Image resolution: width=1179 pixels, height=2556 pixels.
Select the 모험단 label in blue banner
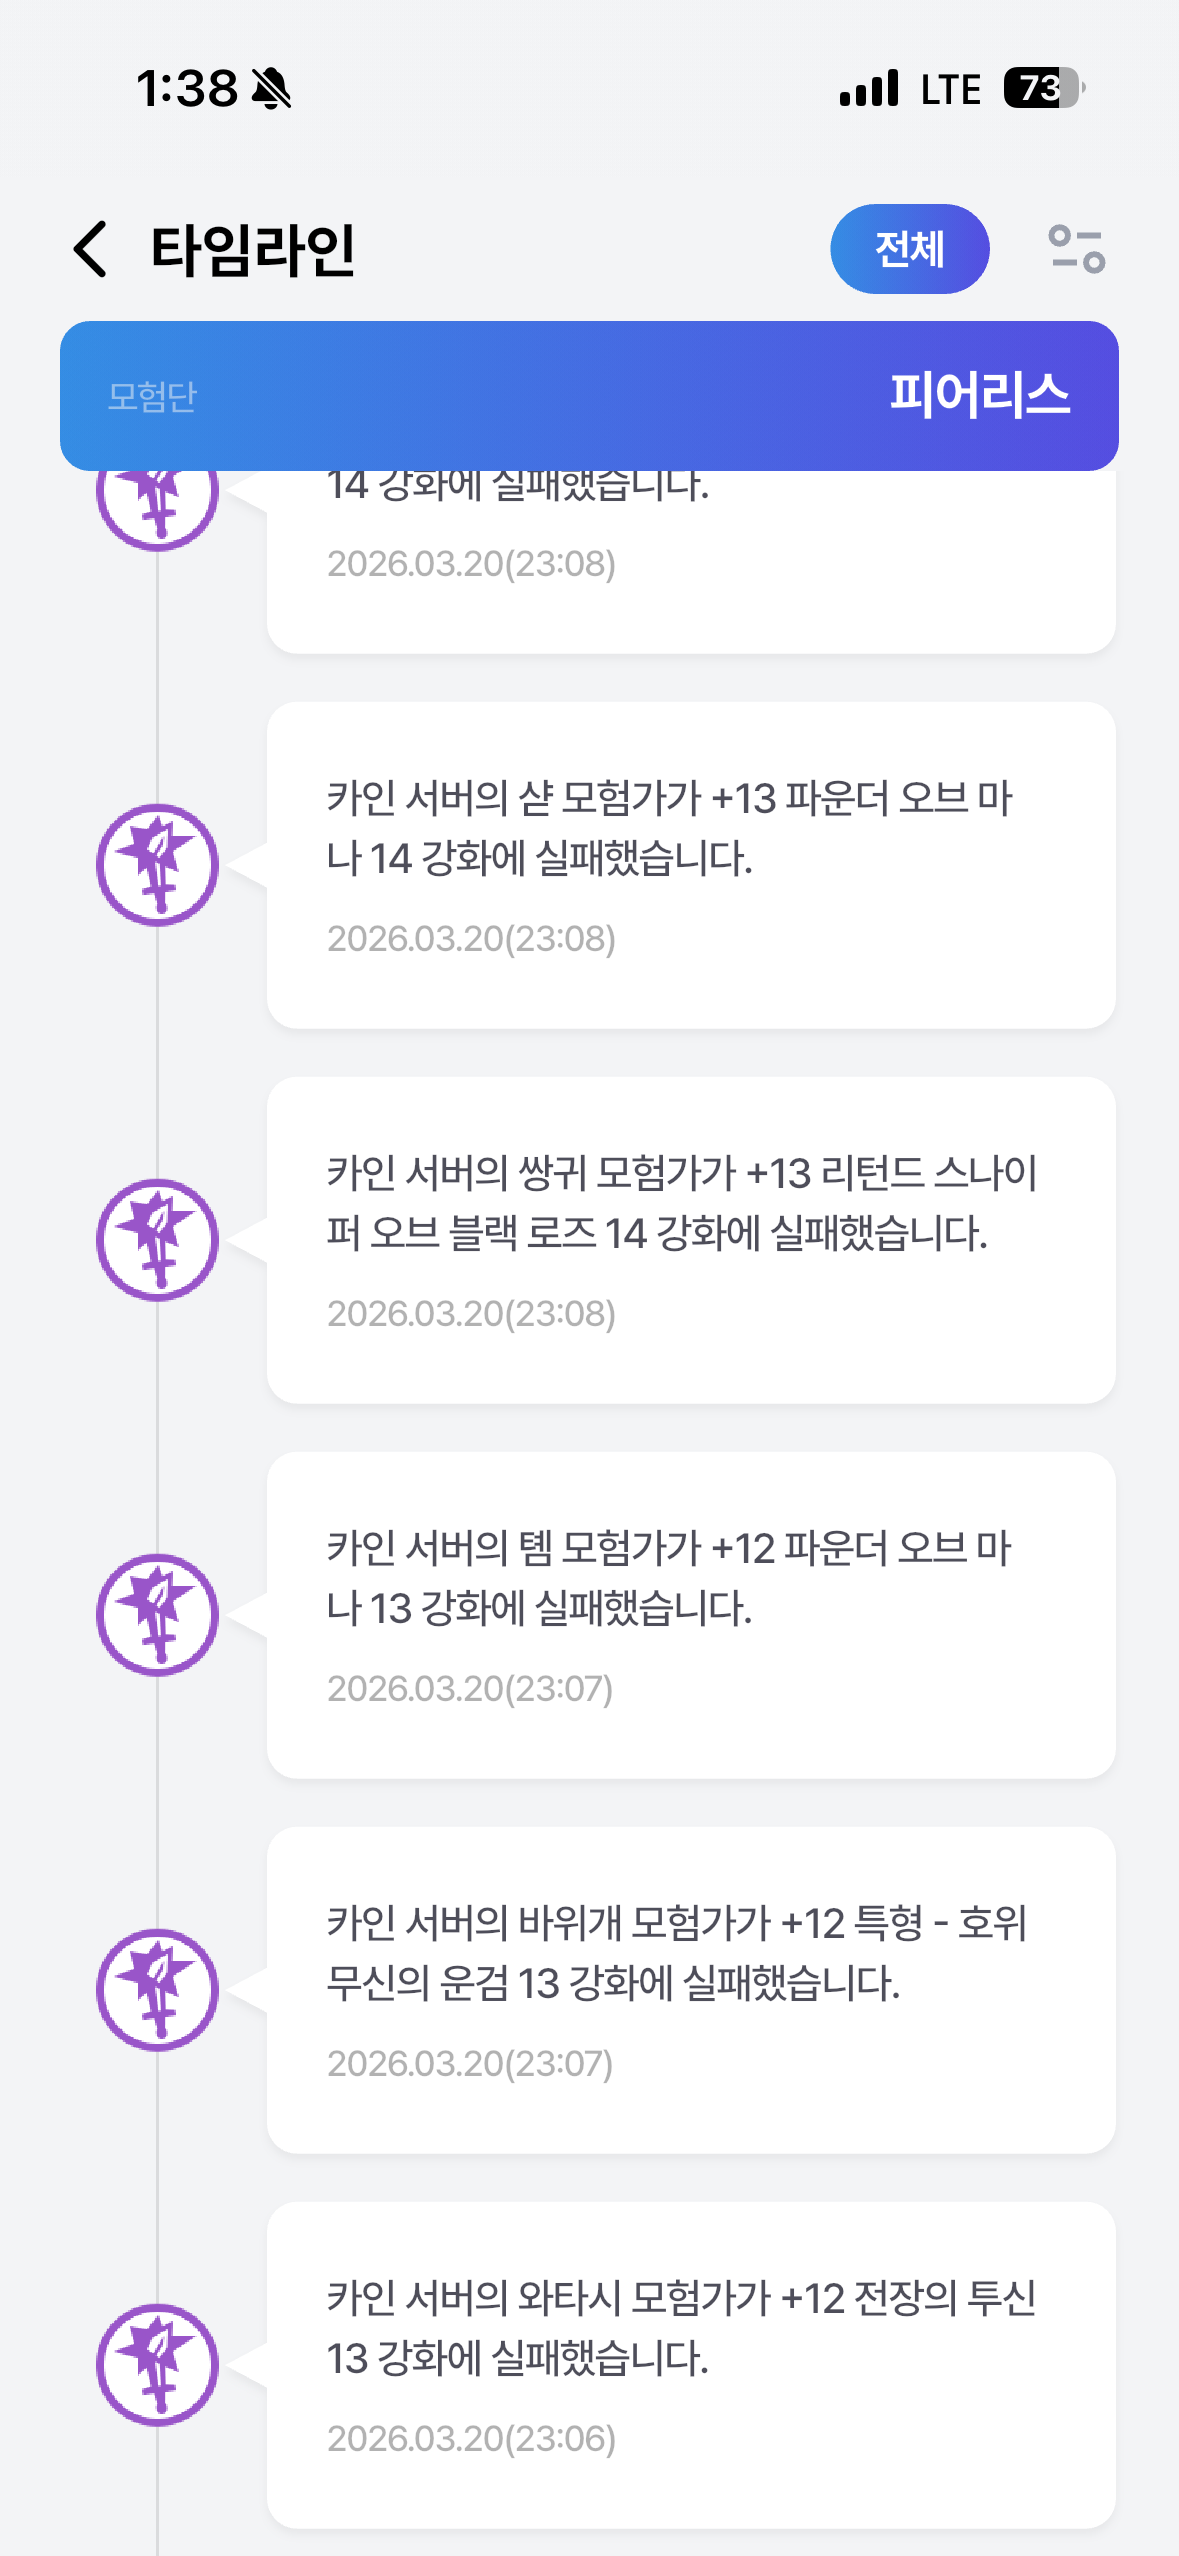[152, 397]
